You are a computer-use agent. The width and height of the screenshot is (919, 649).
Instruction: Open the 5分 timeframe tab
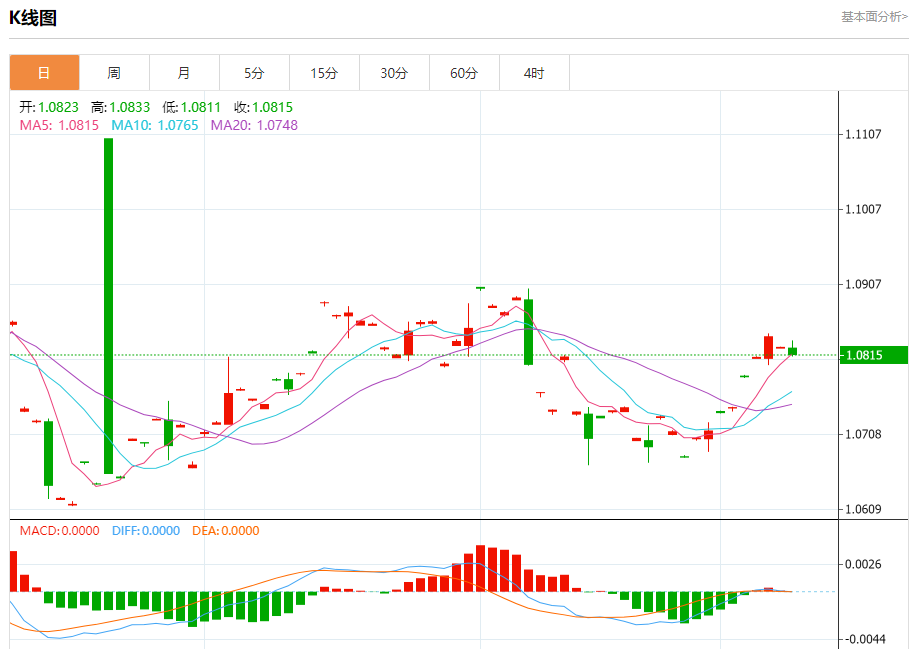click(x=254, y=73)
